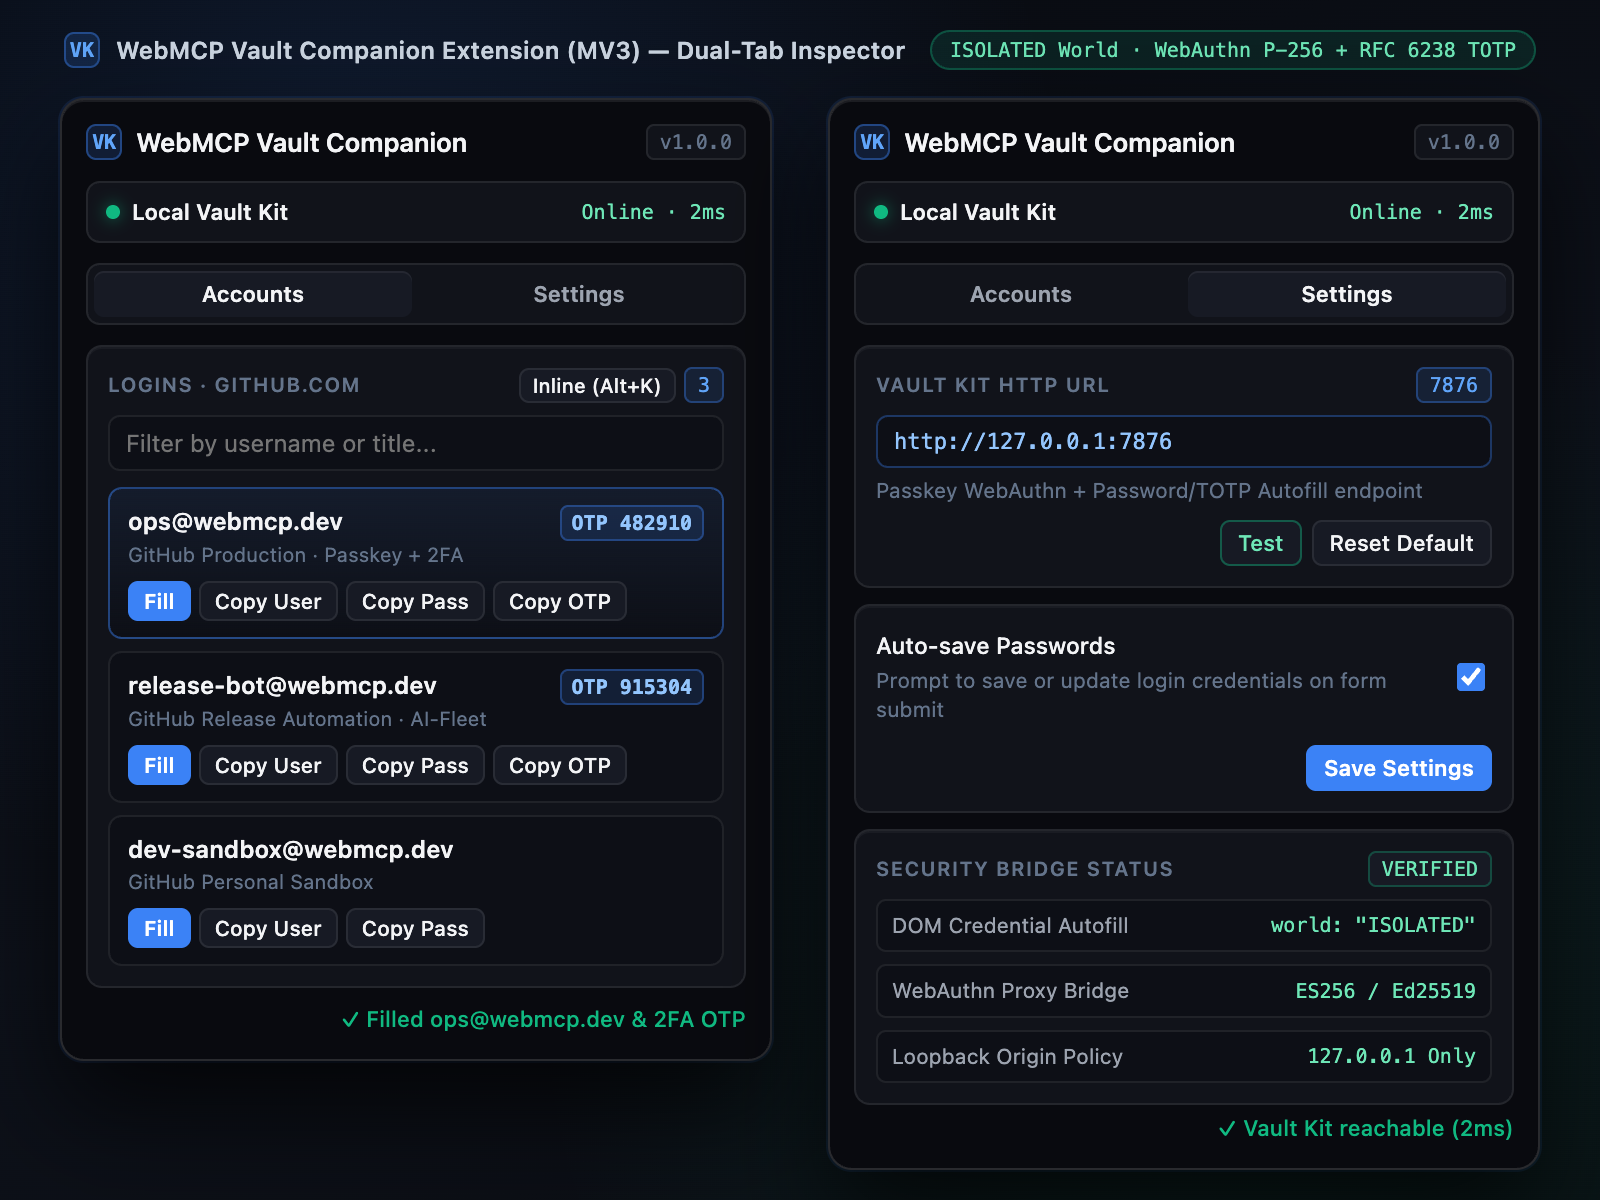Click the Filled ops@webmcp.dev status message
The width and height of the screenshot is (1600, 1200).
coord(544,1019)
